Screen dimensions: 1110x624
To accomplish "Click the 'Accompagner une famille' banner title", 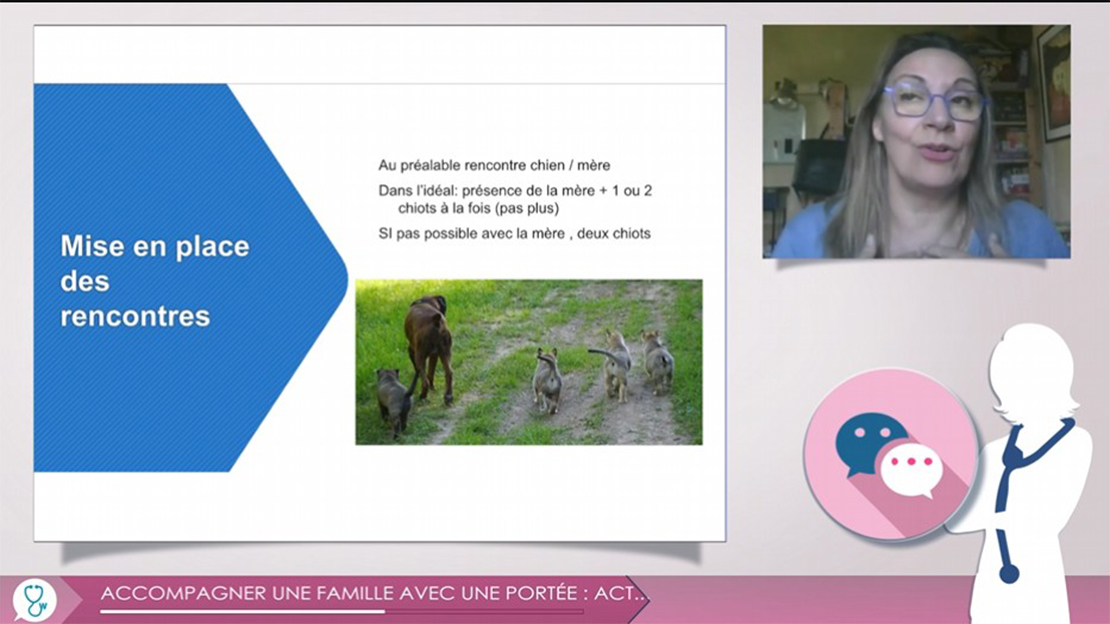I will pos(374,594).
